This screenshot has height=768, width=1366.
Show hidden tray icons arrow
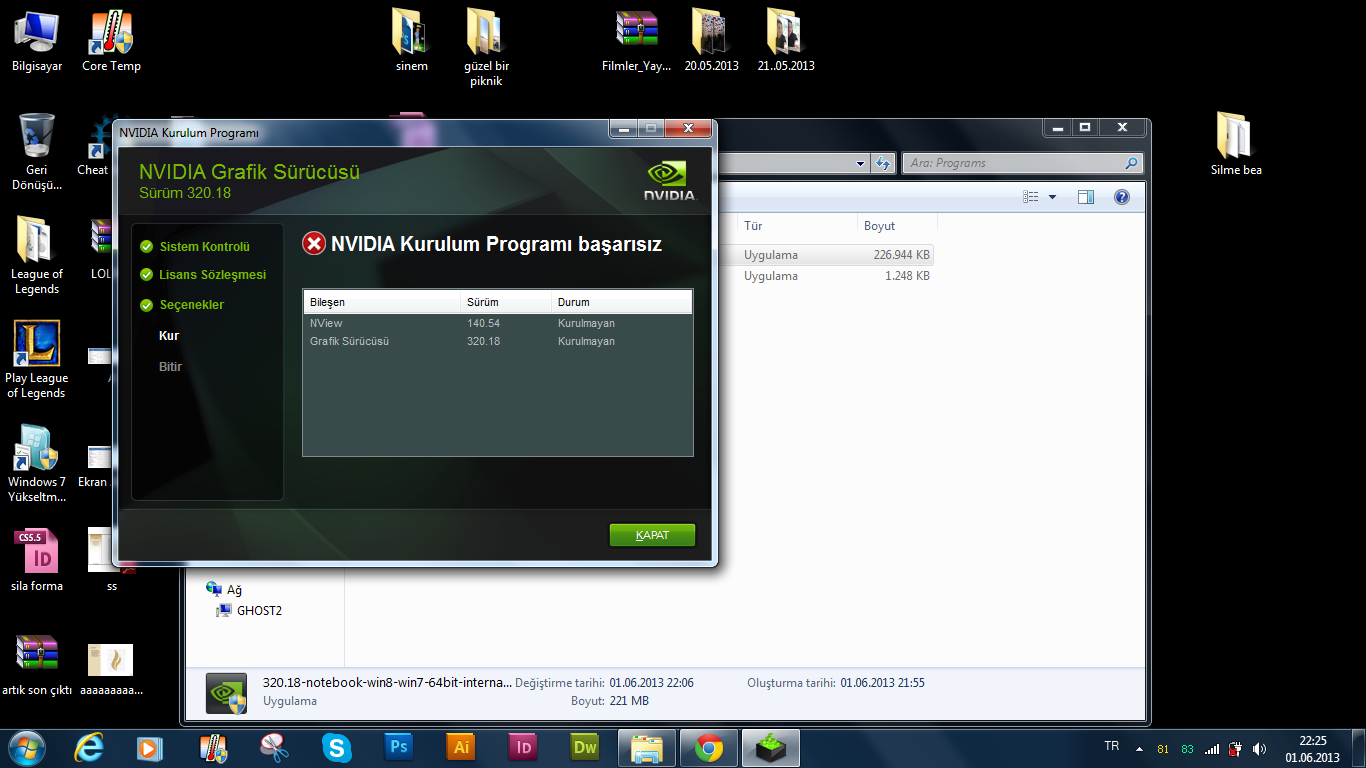pos(1138,748)
